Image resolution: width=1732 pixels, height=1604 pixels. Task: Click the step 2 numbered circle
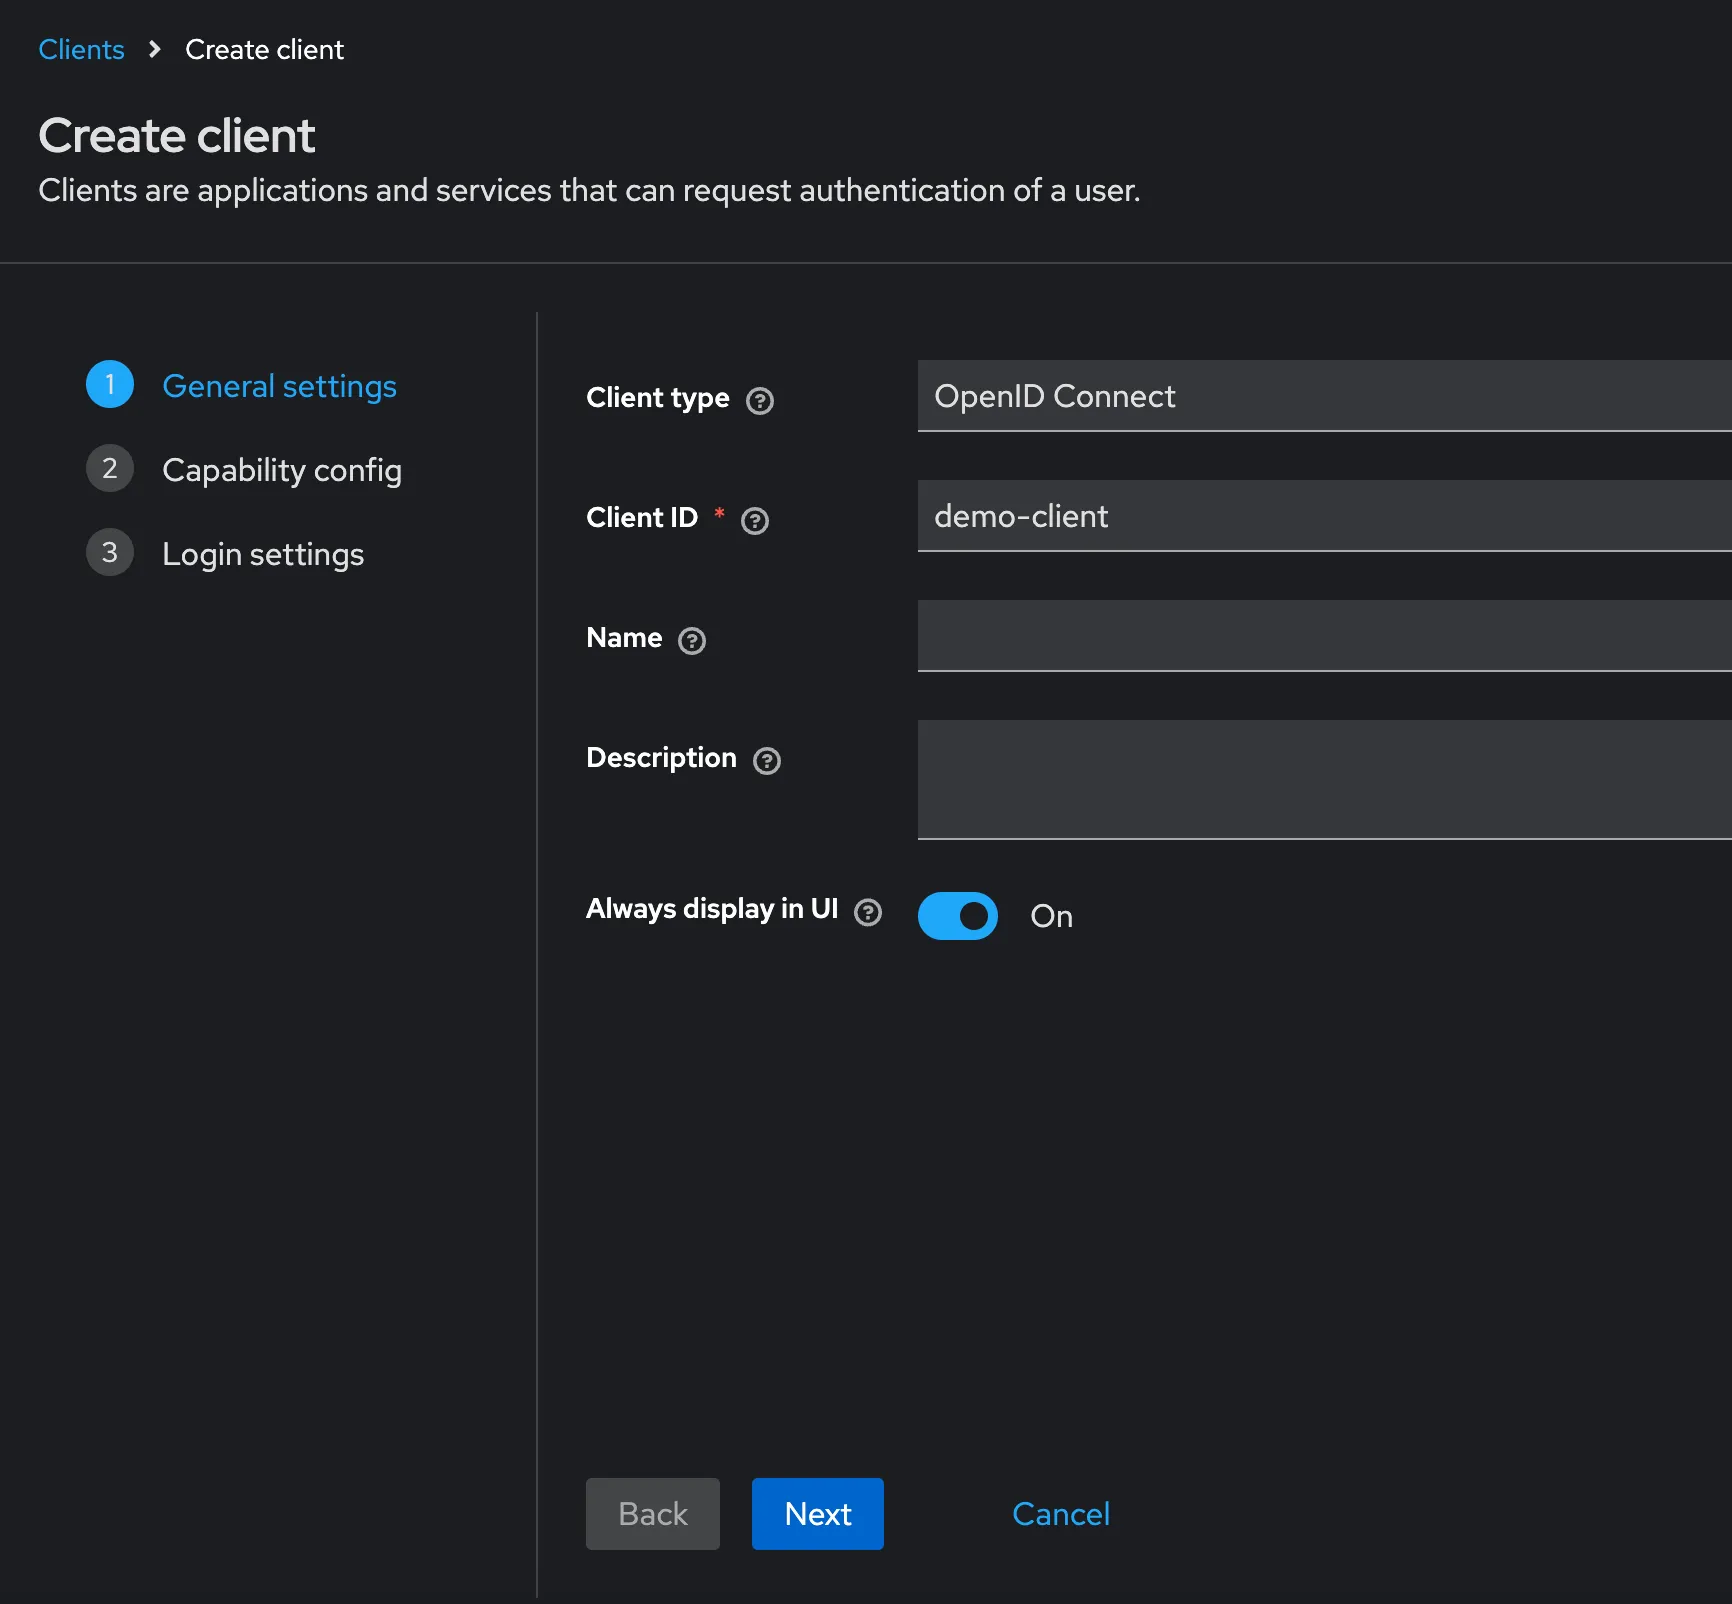(109, 468)
